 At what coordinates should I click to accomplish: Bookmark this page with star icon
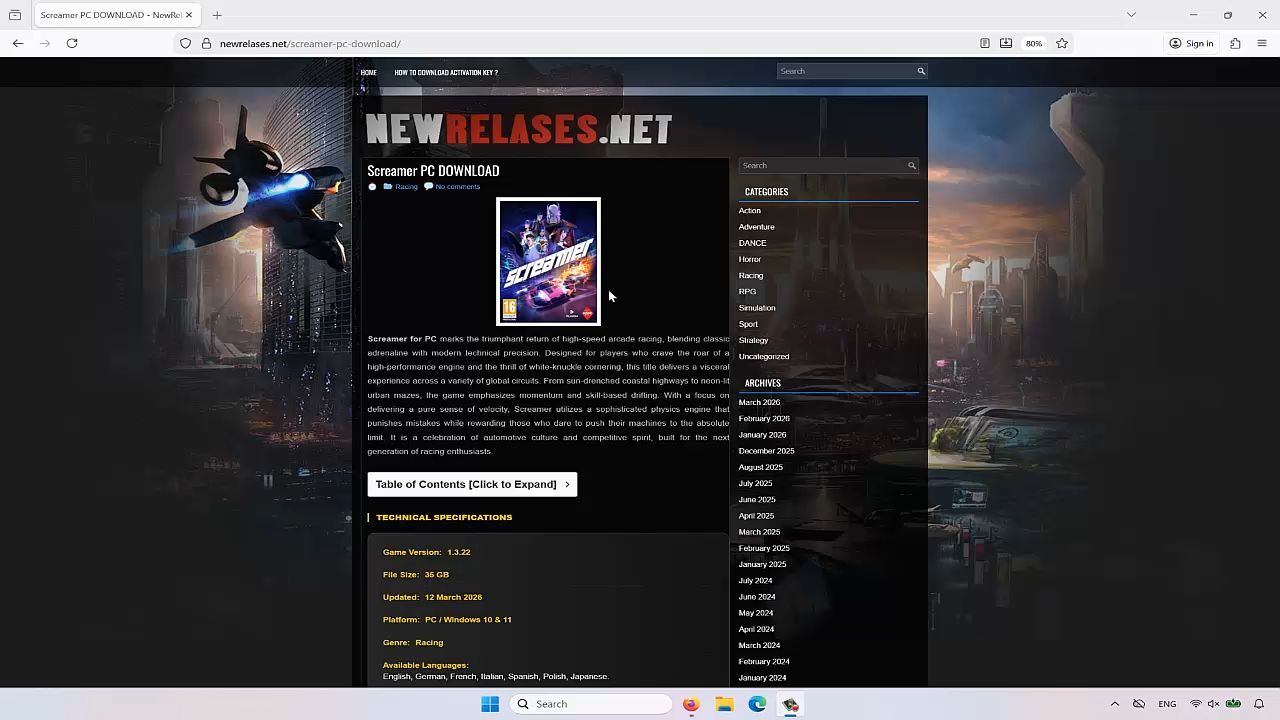tap(1062, 43)
